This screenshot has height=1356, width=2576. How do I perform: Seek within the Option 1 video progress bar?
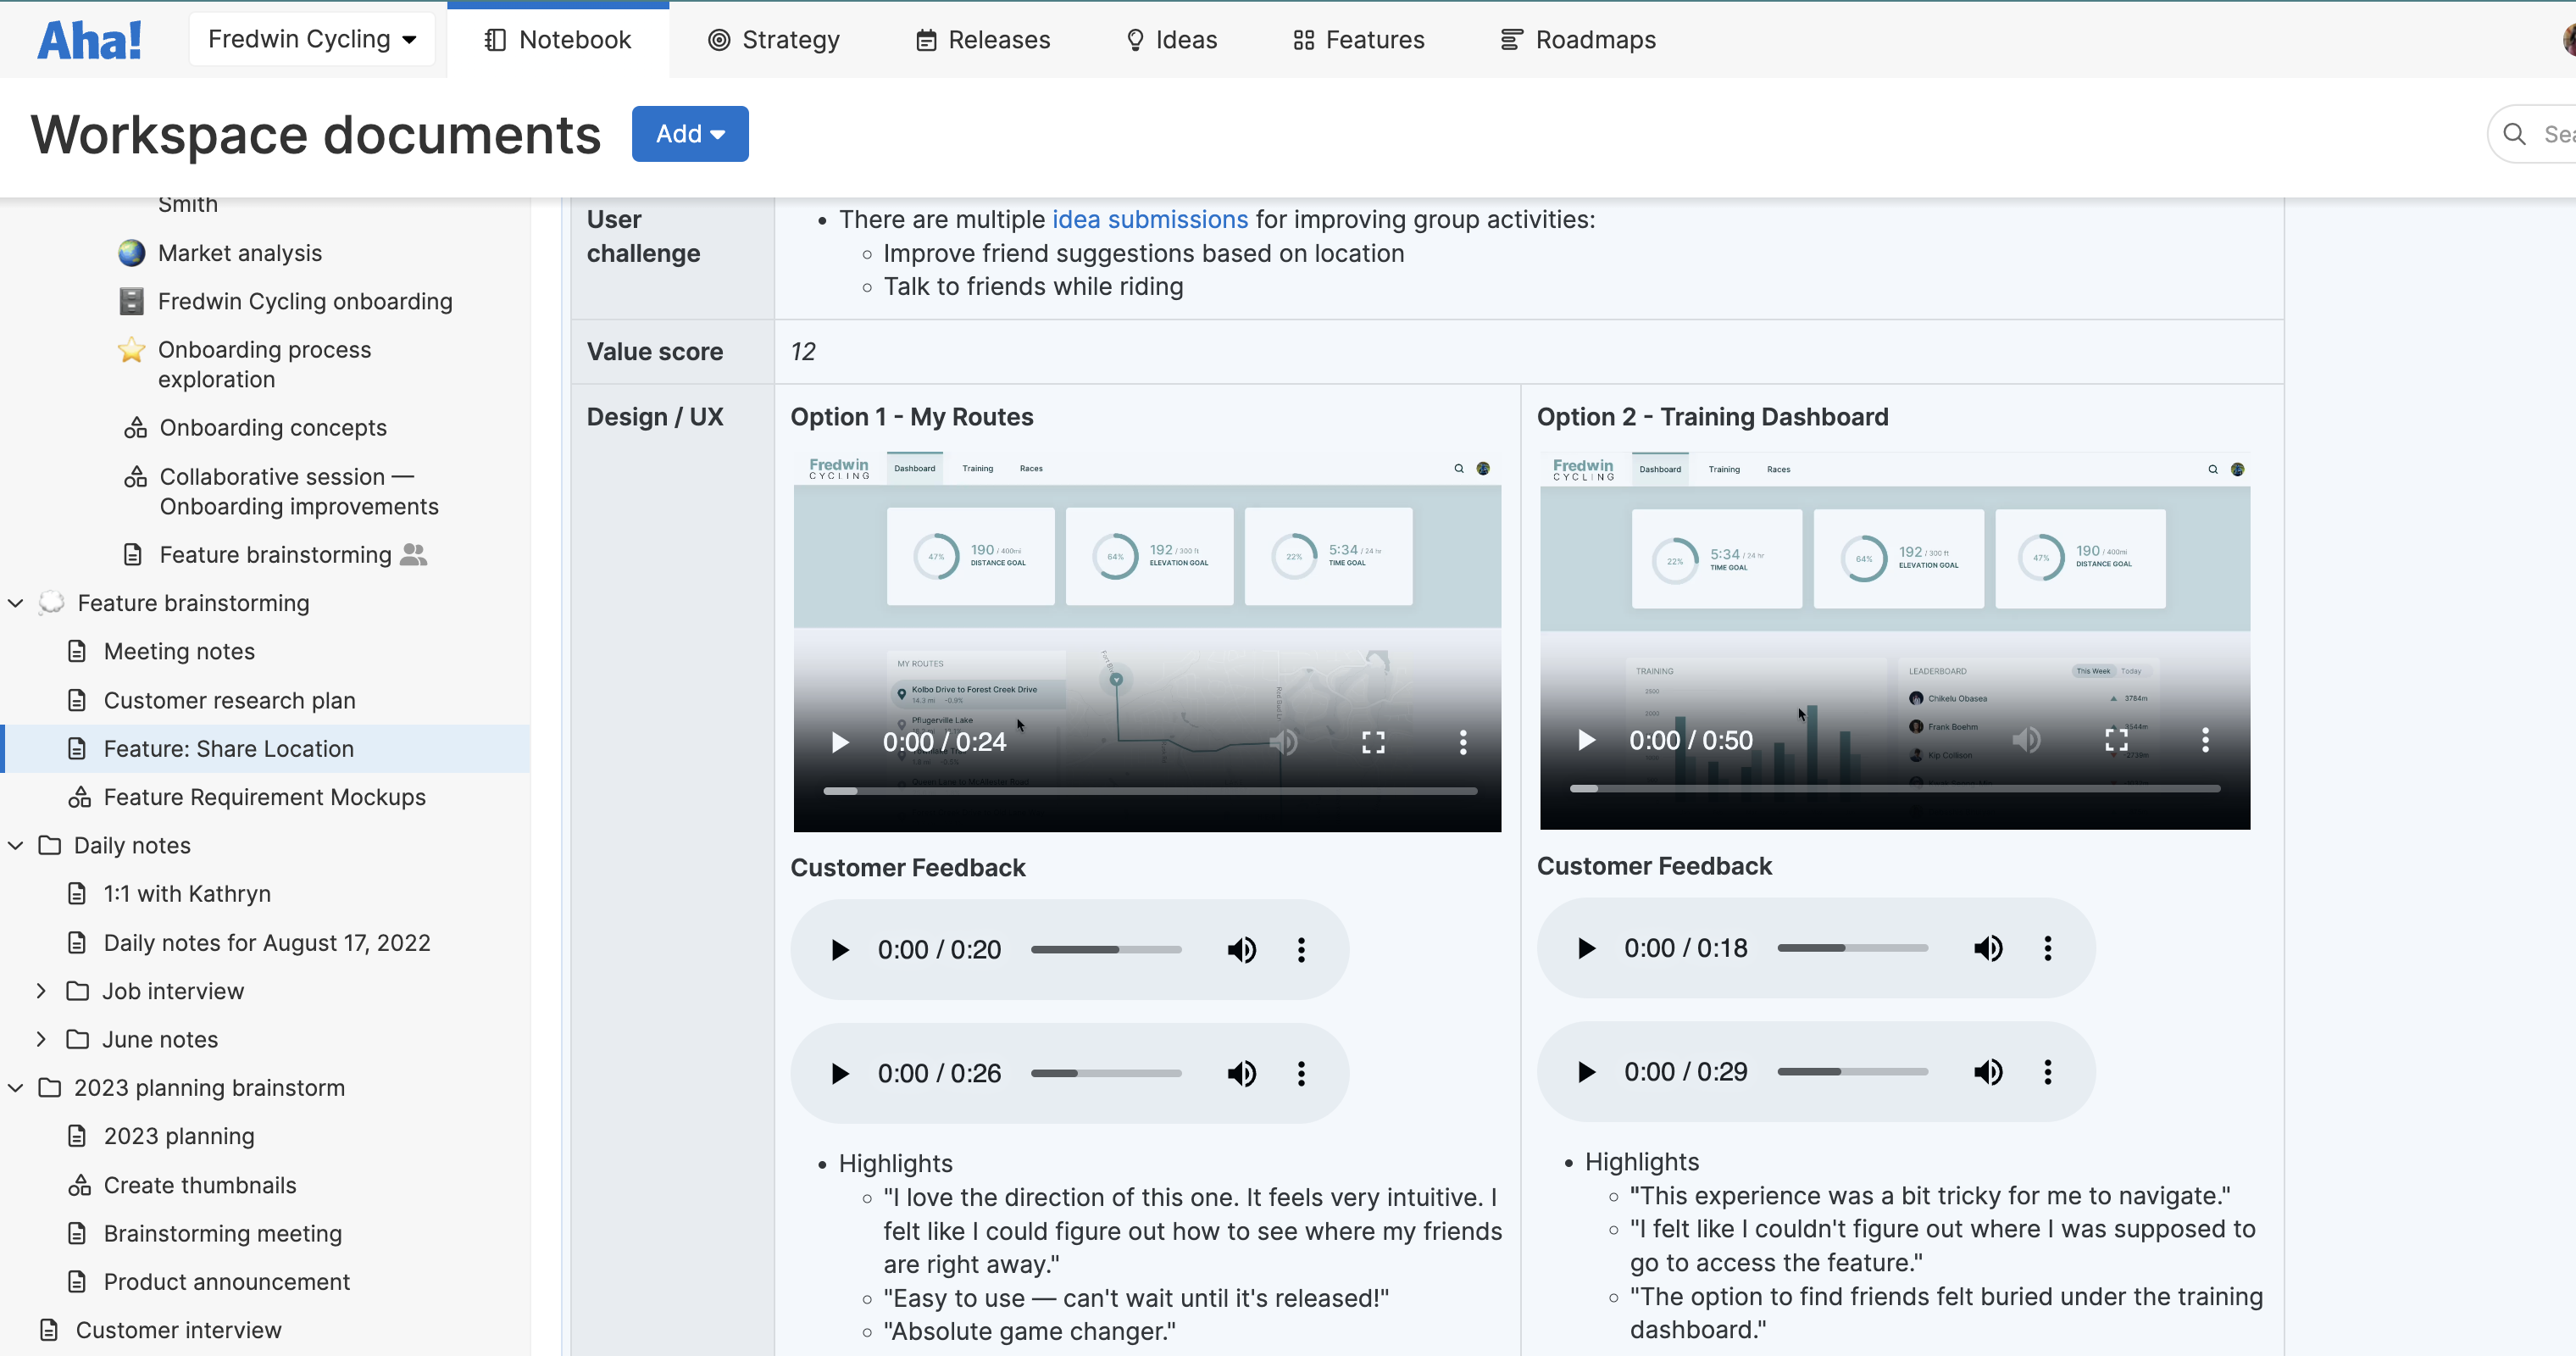(x=1150, y=791)
